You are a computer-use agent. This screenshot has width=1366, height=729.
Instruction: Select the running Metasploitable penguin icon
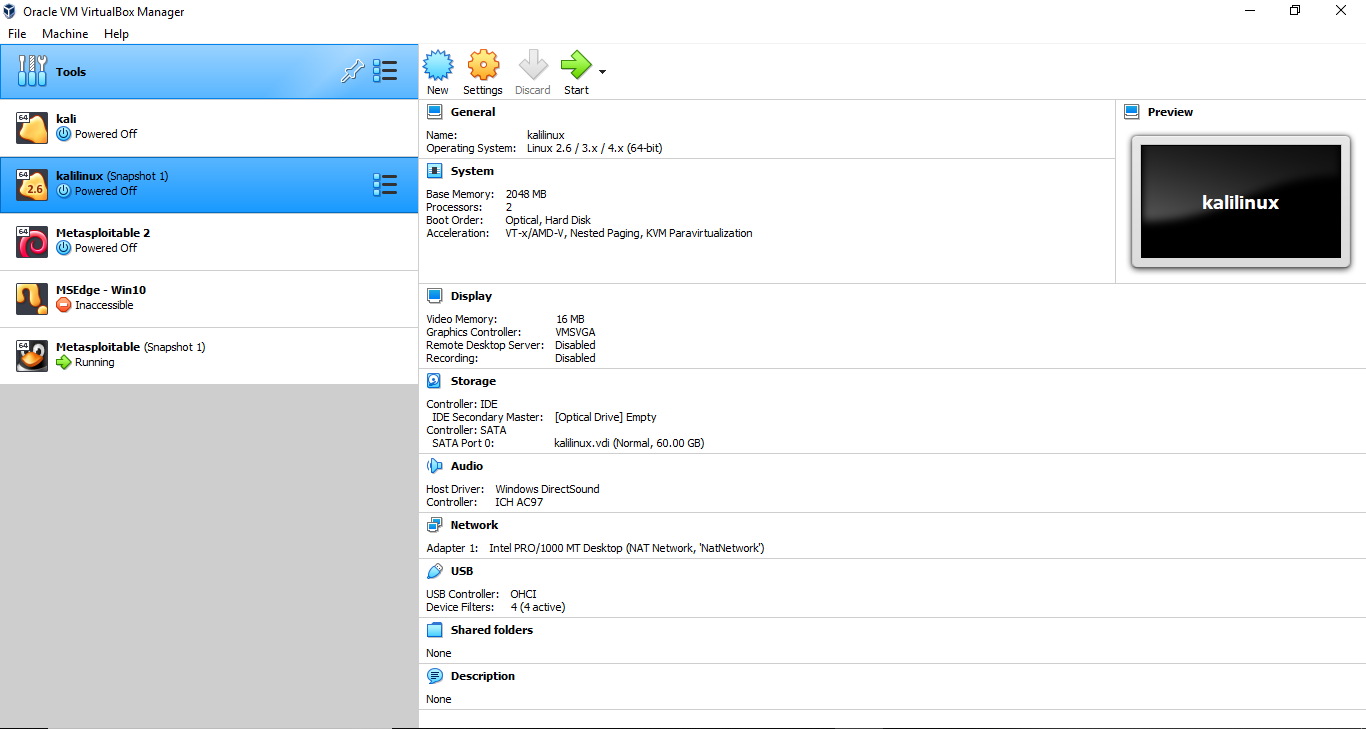(32, 356)
